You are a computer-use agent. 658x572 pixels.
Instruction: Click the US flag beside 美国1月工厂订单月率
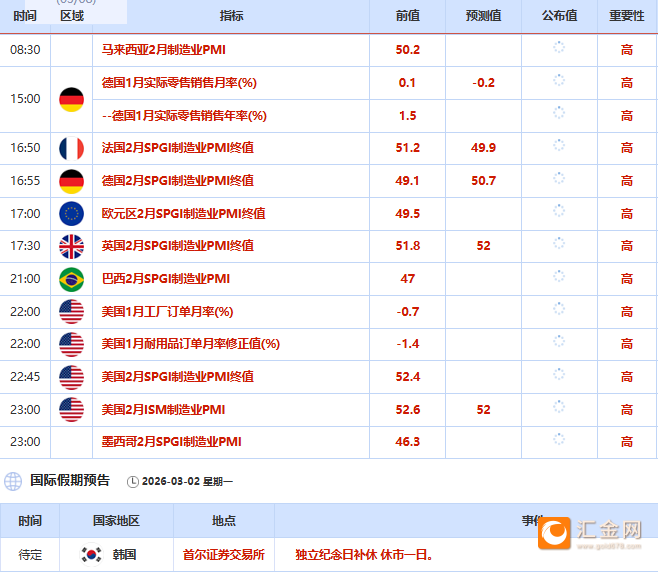pos(71,312)
